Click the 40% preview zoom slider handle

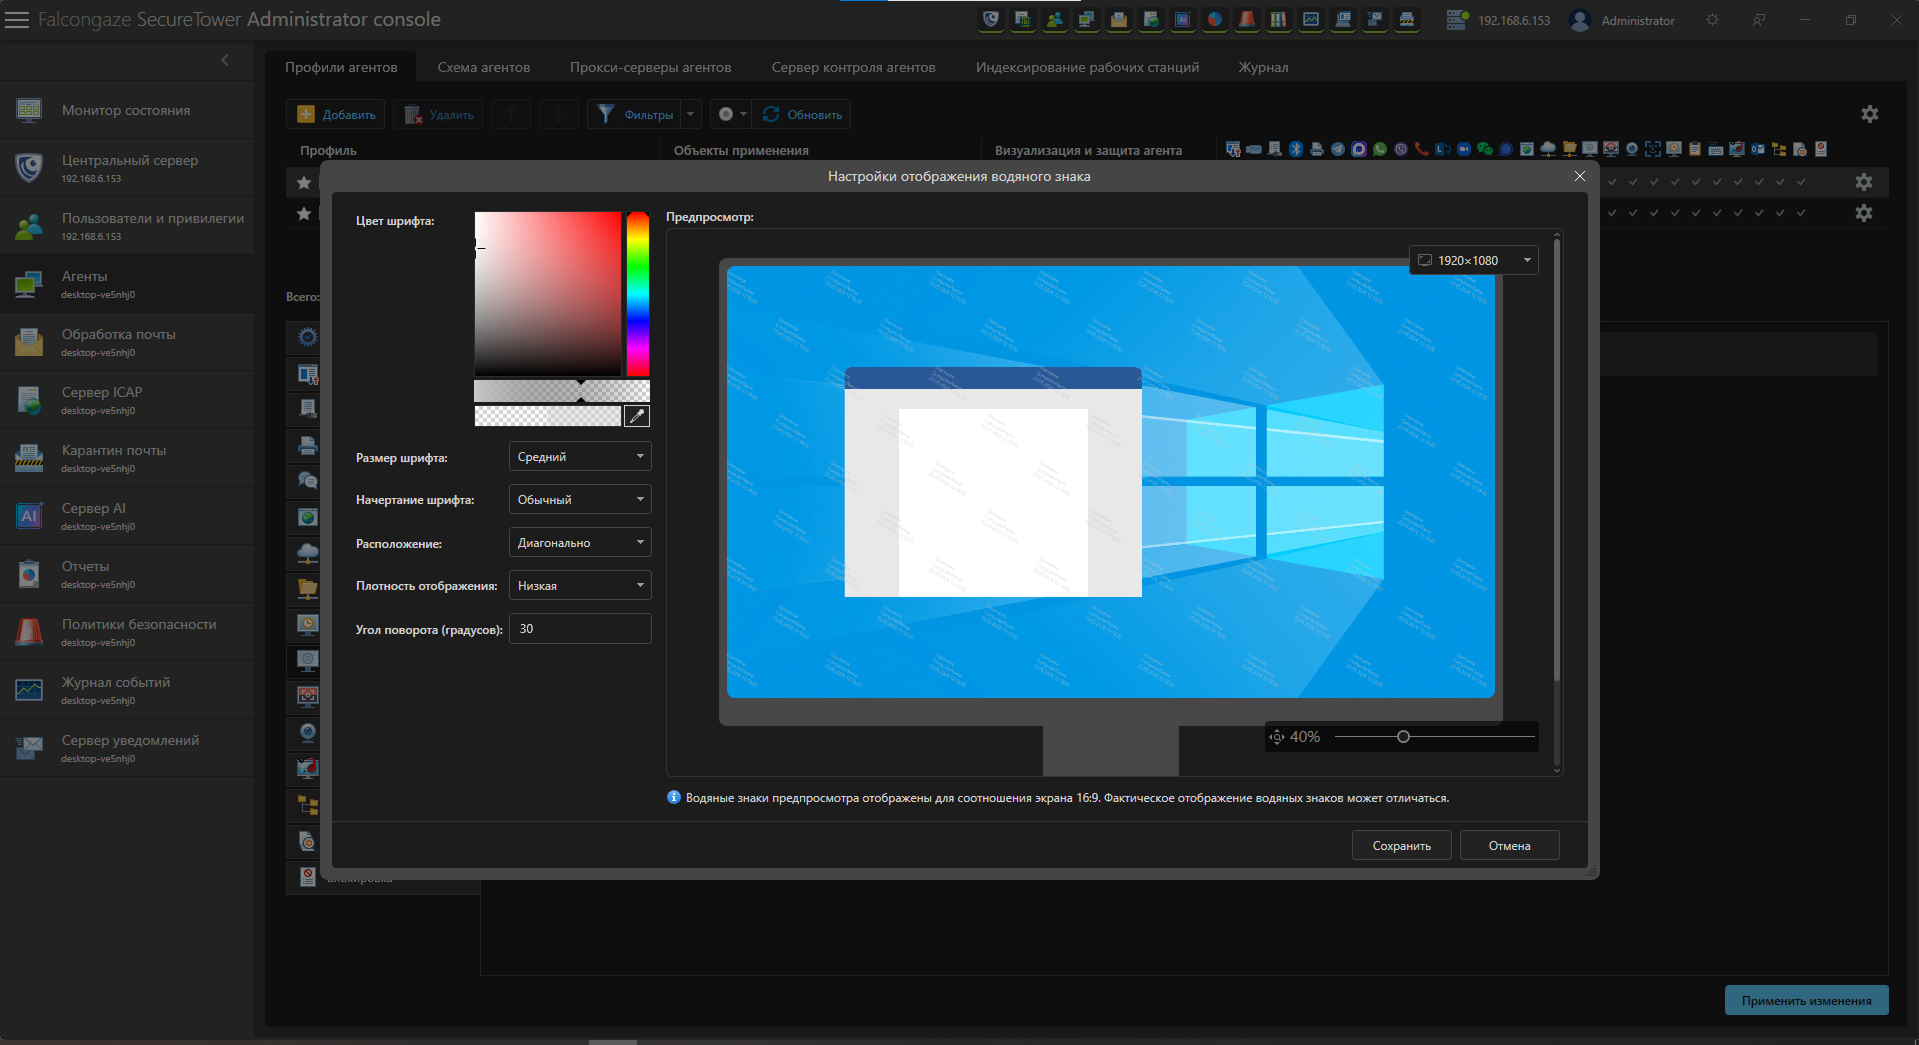(x=1403, y=737)
